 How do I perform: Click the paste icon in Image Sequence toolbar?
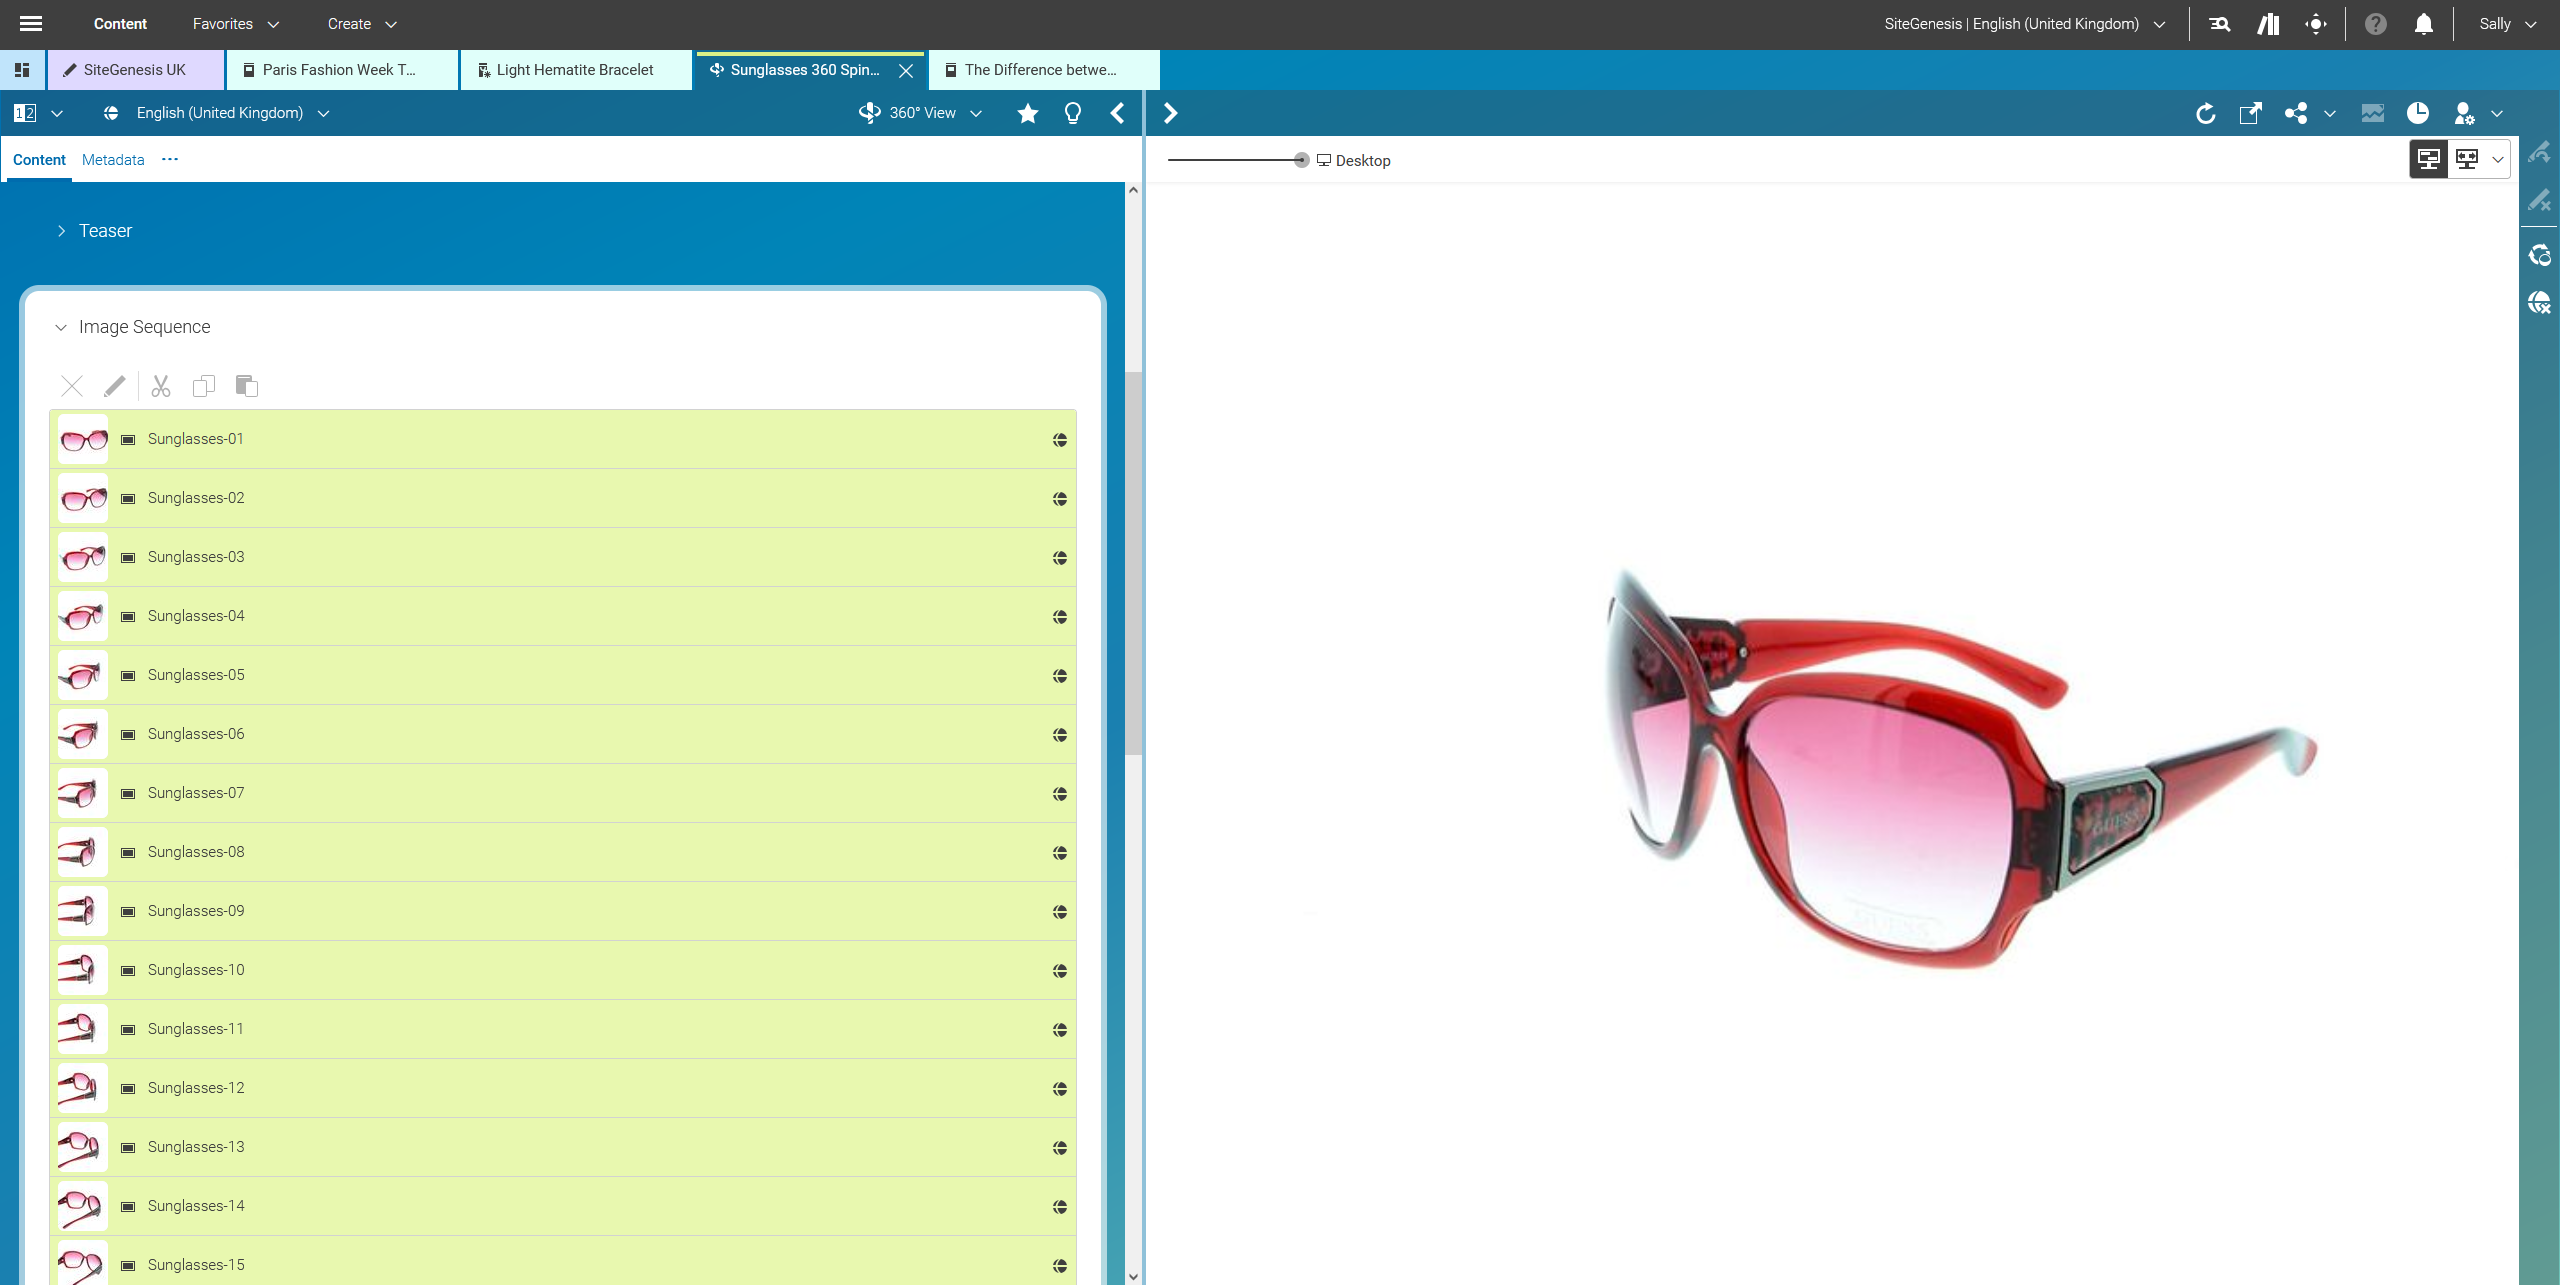[x=246, y=386]
